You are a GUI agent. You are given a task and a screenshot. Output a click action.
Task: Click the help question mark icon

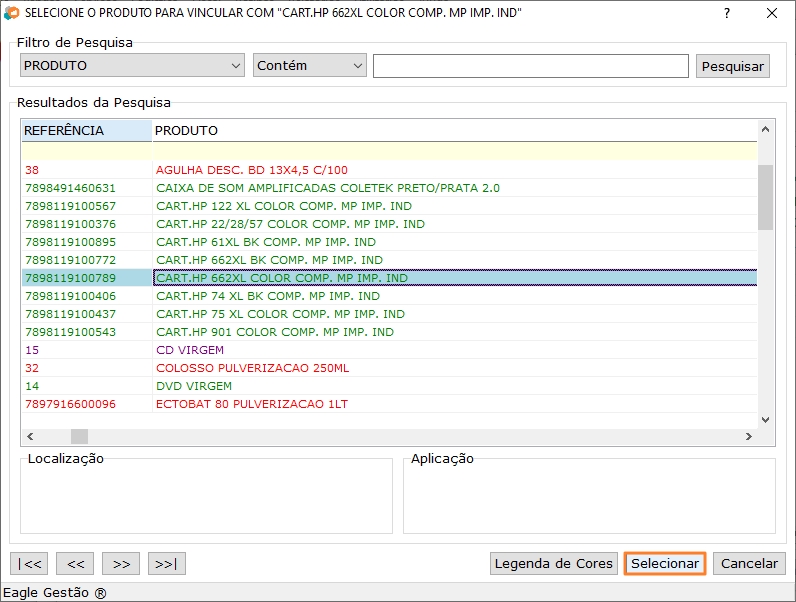point(727,14)
